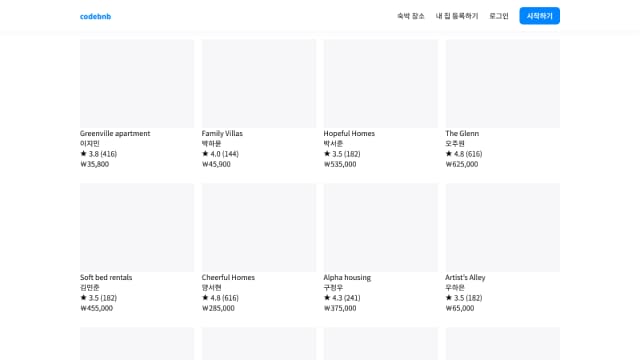Open the codebnb home logo
The width and height of the screenshot is (640, 360).
pos(96,16)
